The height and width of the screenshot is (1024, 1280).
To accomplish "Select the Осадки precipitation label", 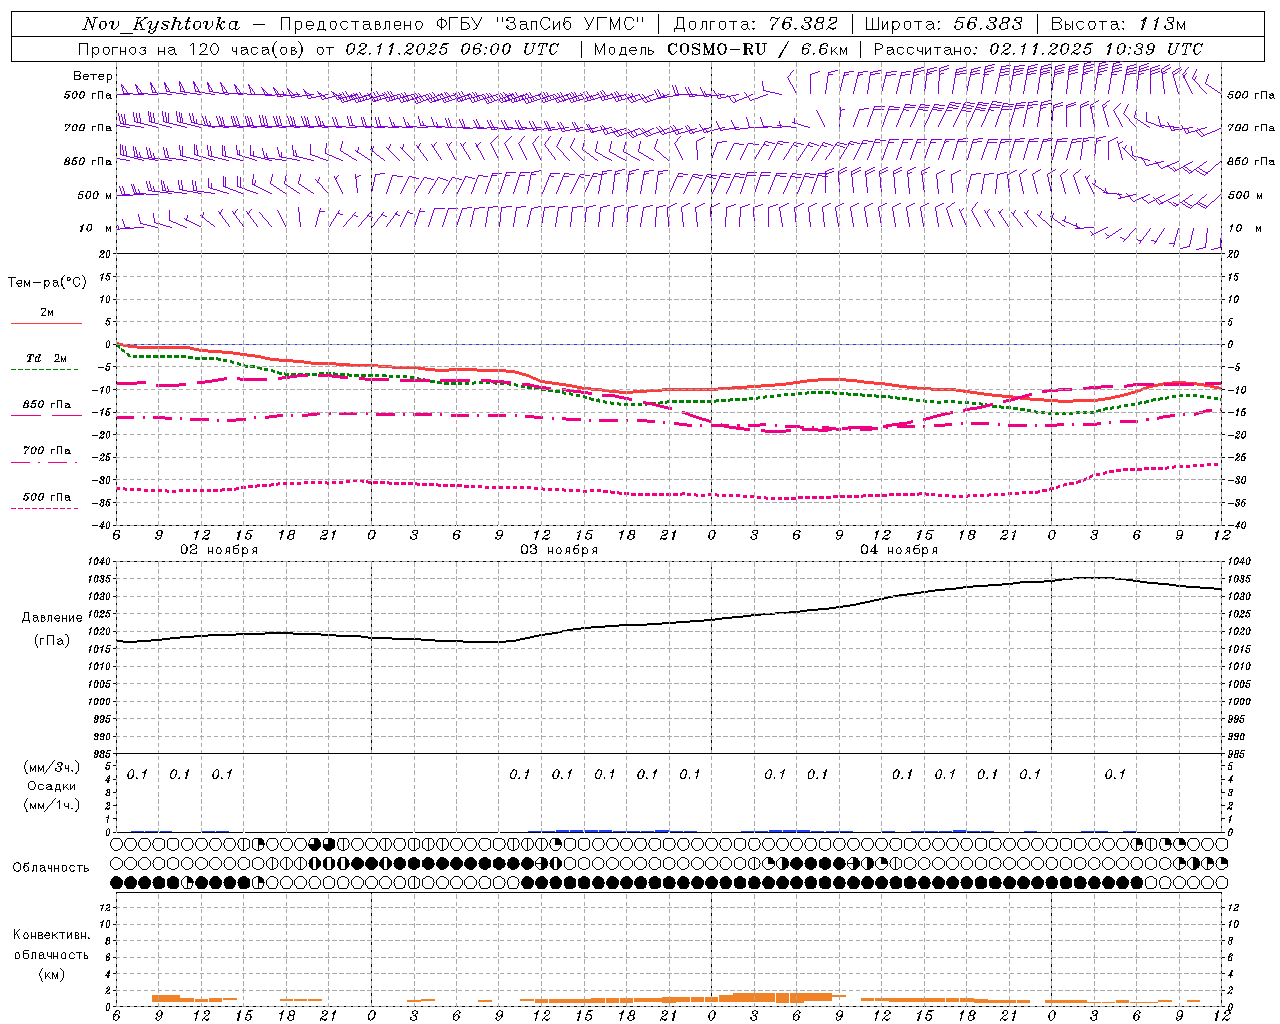I will click(x=52, y=786).
